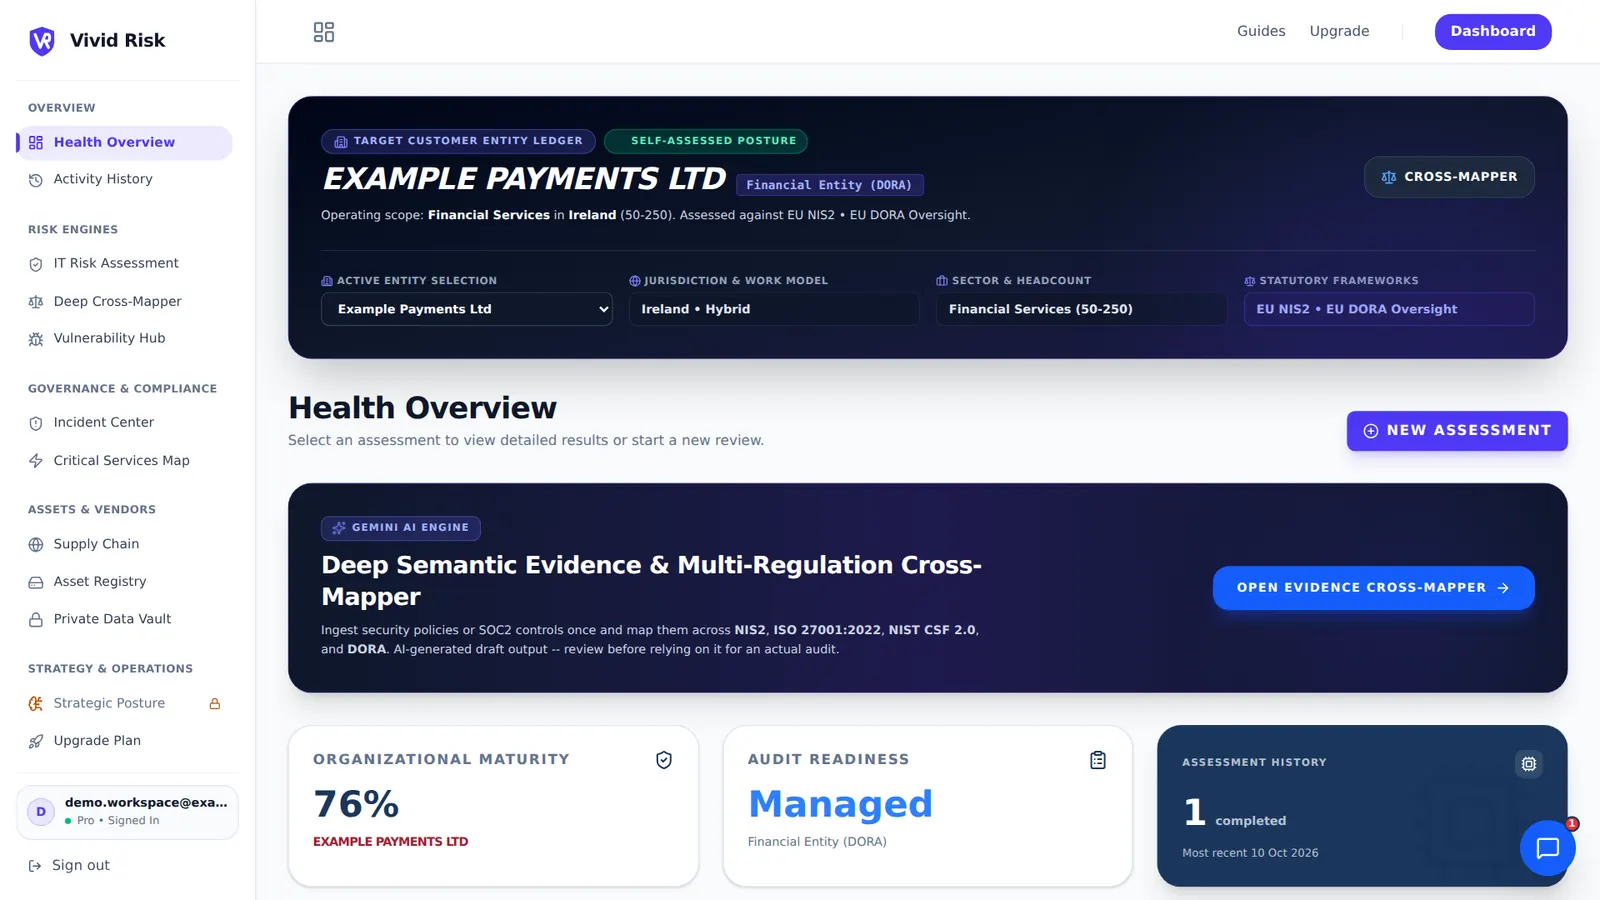Click the Upgrade link in top bar
This screenshot has height=900, width=1600.
[1339, 31]
